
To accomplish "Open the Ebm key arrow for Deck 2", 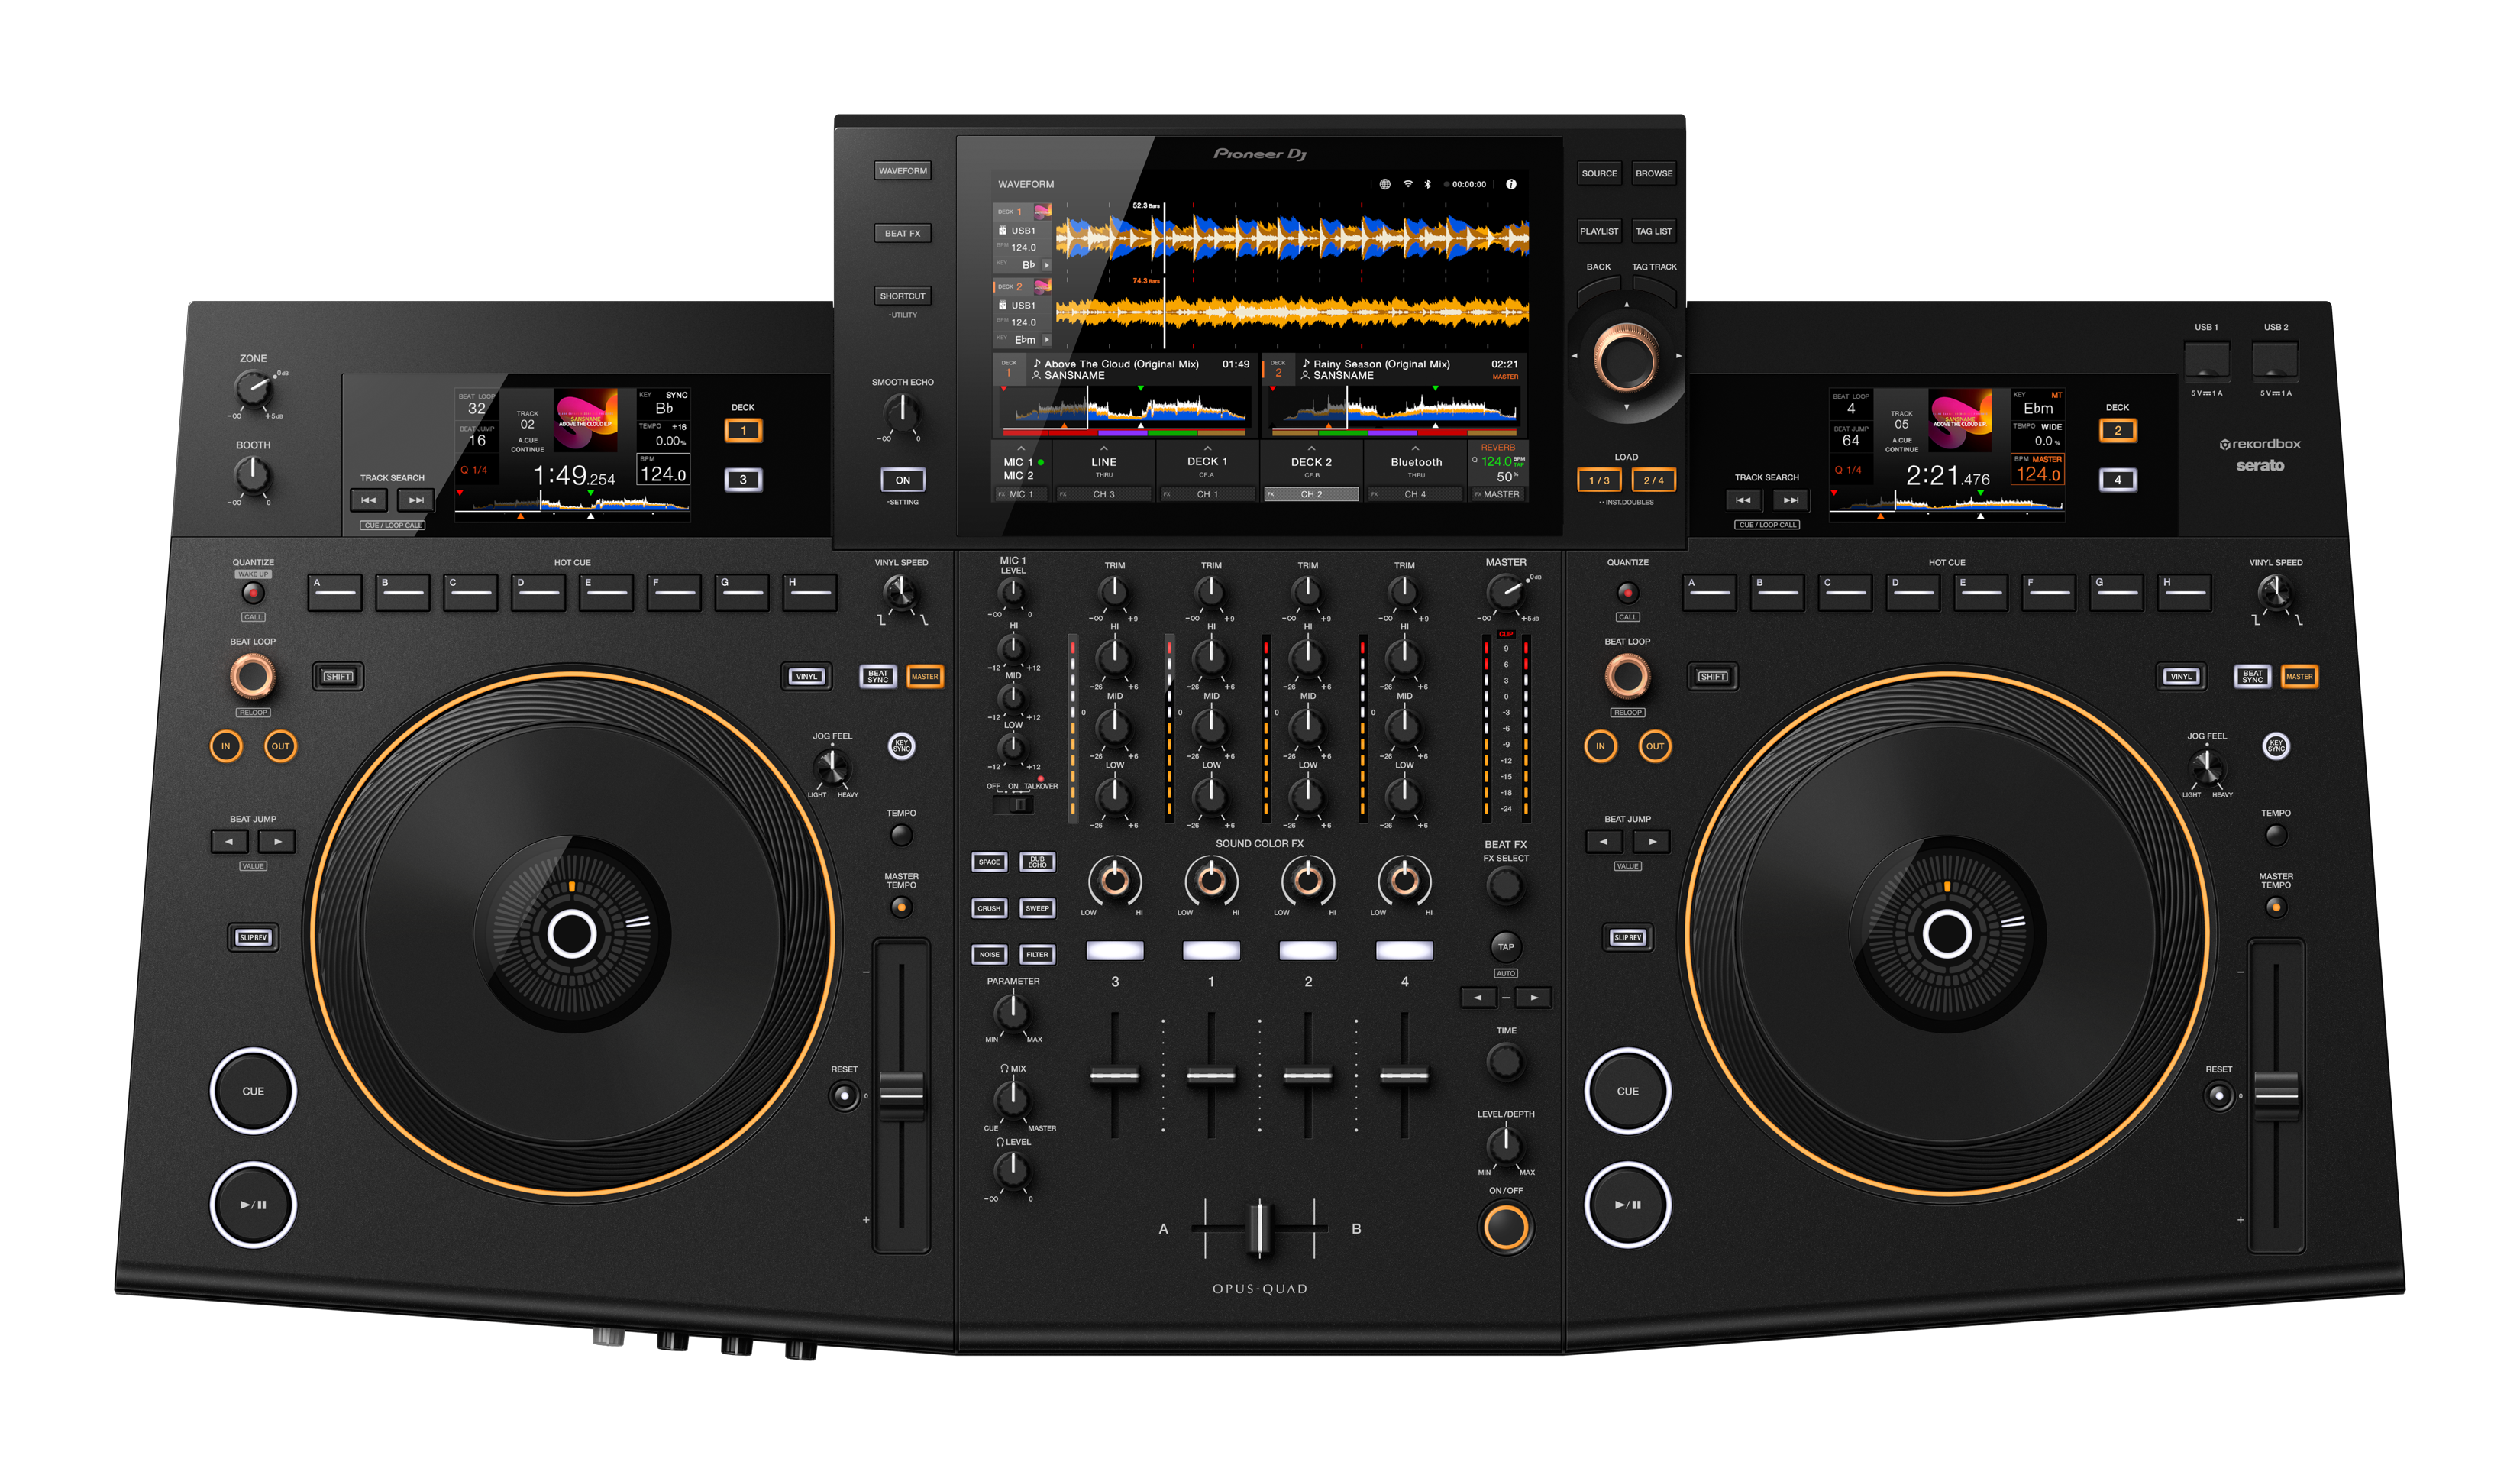I will [1047, 340].
